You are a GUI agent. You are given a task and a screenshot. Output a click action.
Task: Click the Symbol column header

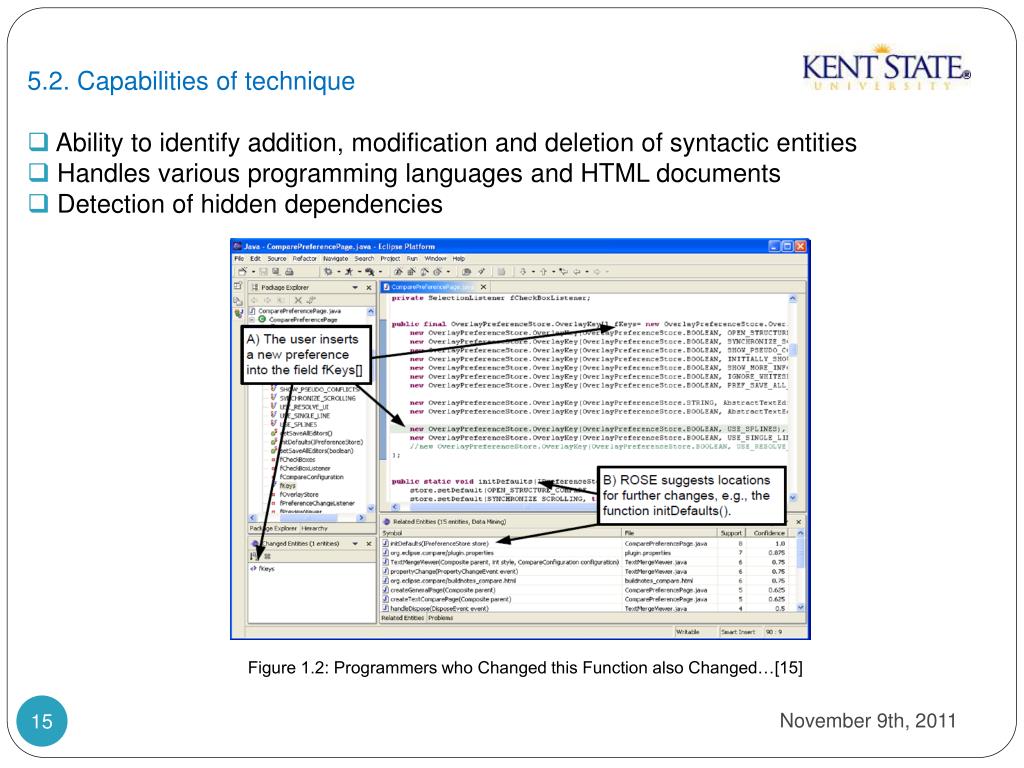(501, 534)
